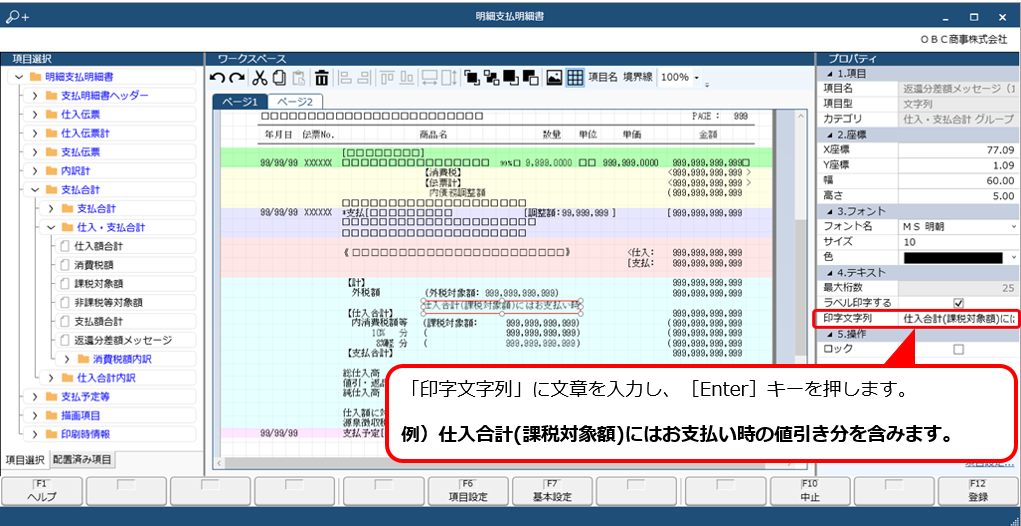Click F1 ヘルプ button
This screenshot has height=526, width=1021.
pyautogui.click(x=42, y=491)
